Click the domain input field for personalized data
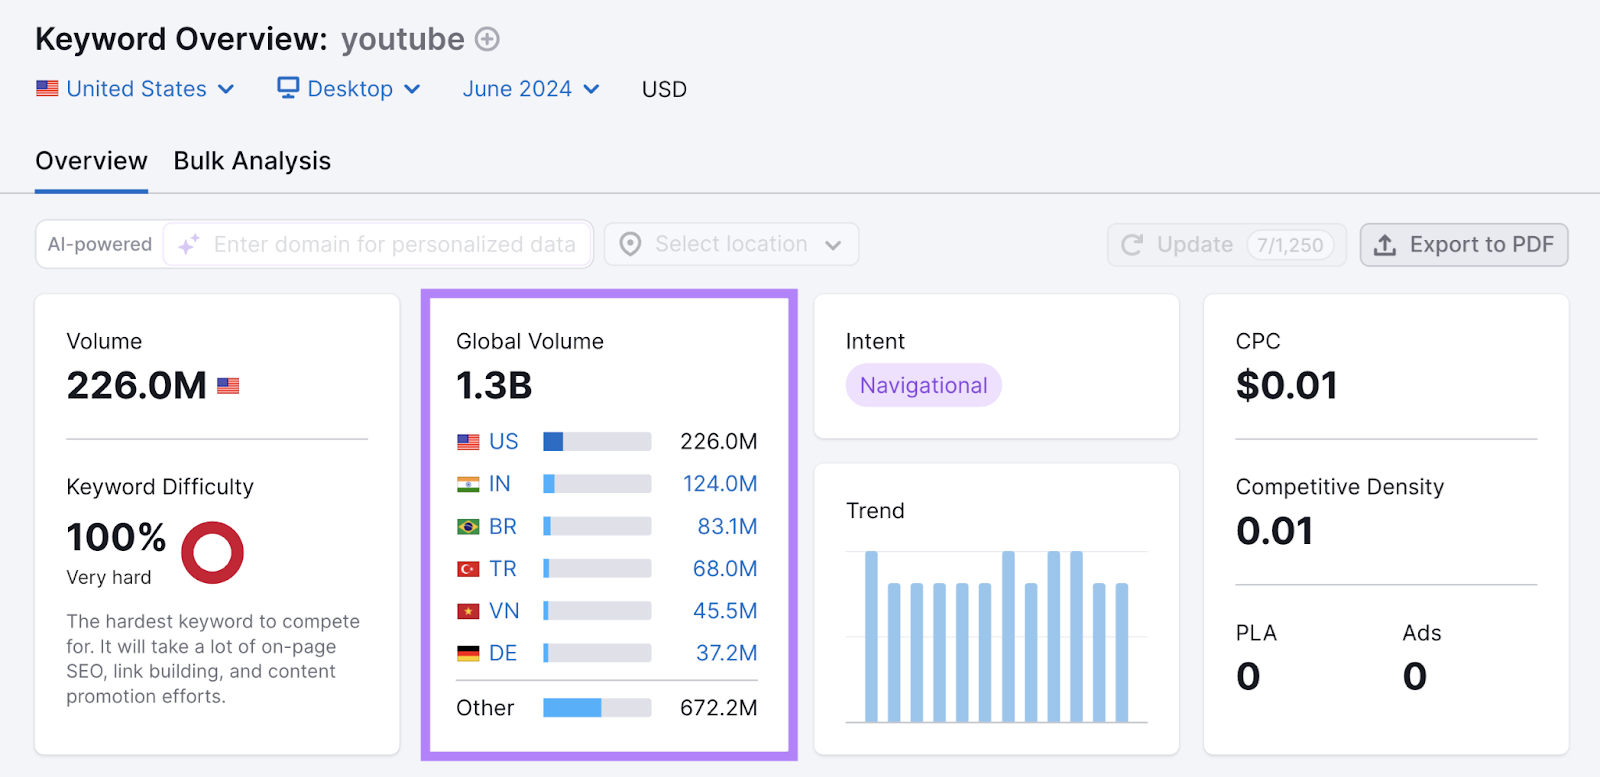 pos(377,244)
